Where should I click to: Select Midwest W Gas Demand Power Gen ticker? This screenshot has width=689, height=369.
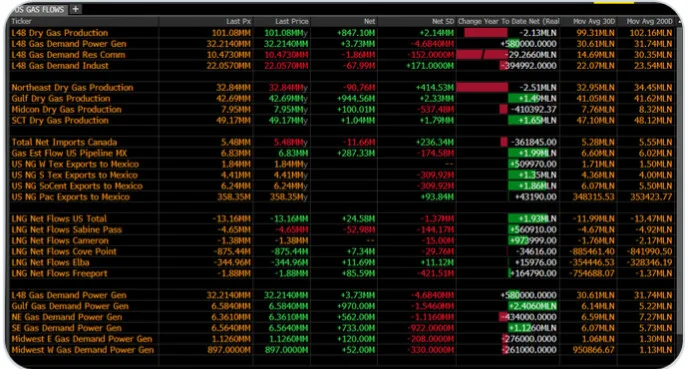point(83,350)
